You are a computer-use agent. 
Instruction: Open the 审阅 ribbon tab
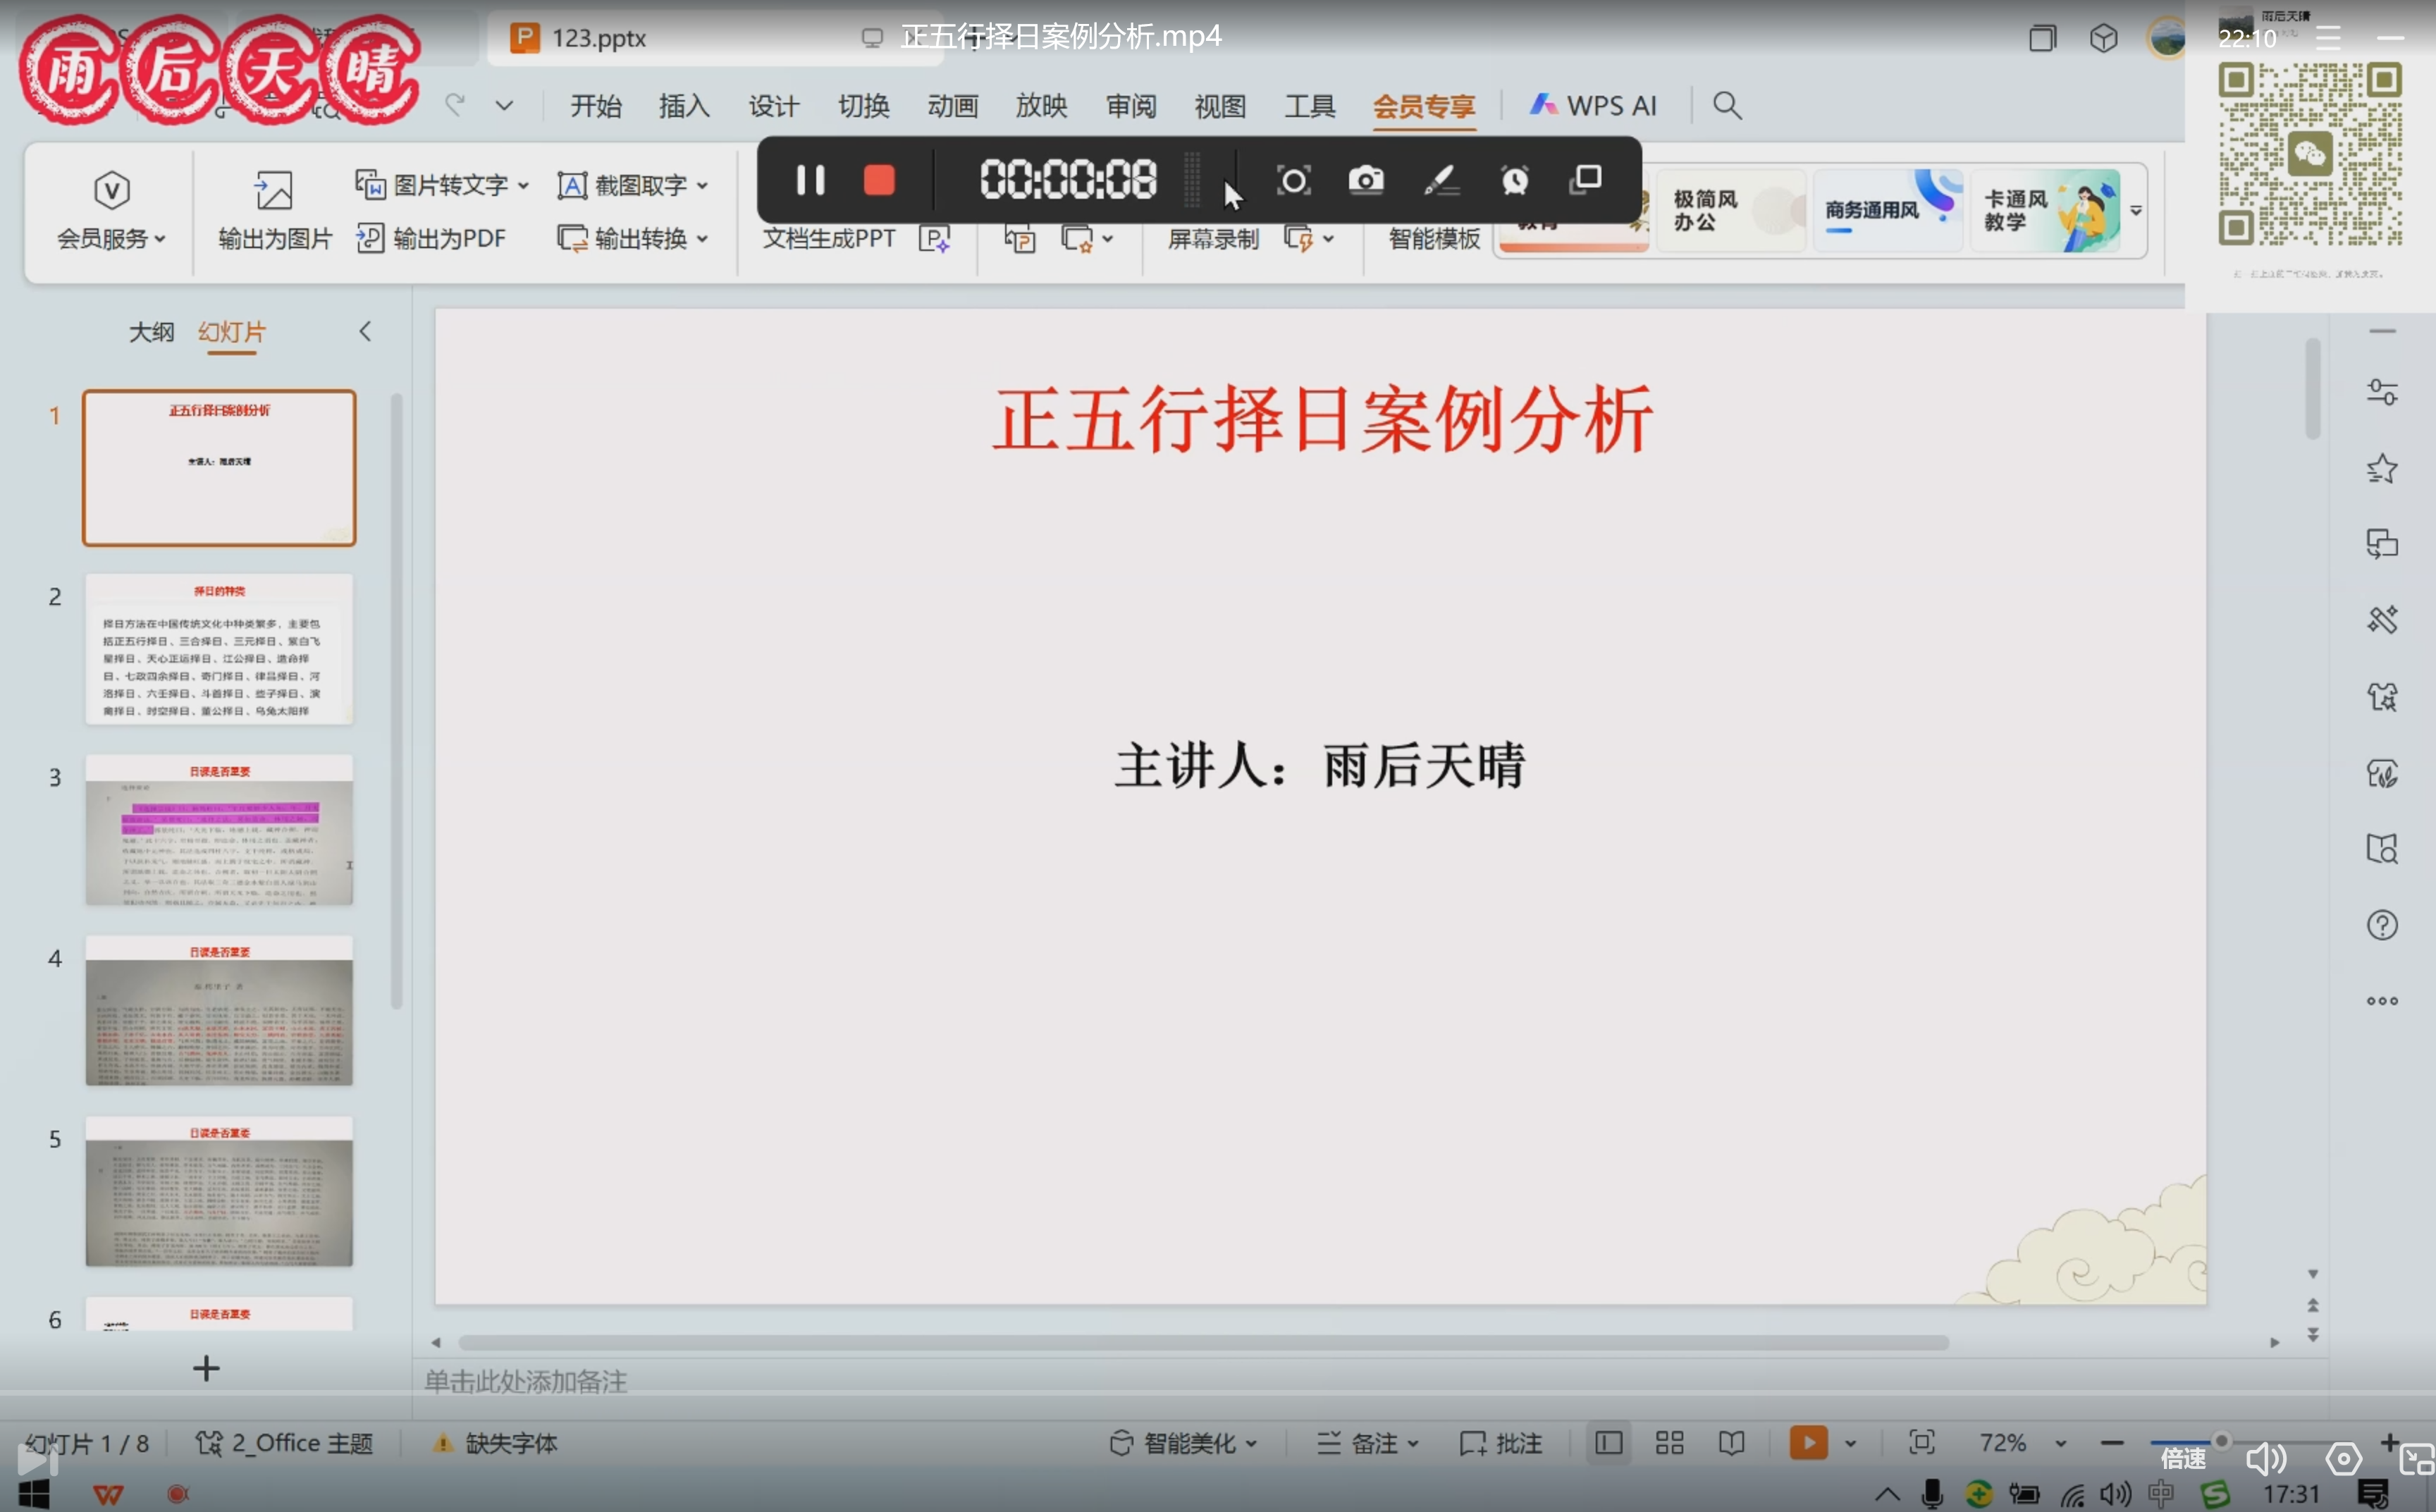click(x=1131, y=106)
